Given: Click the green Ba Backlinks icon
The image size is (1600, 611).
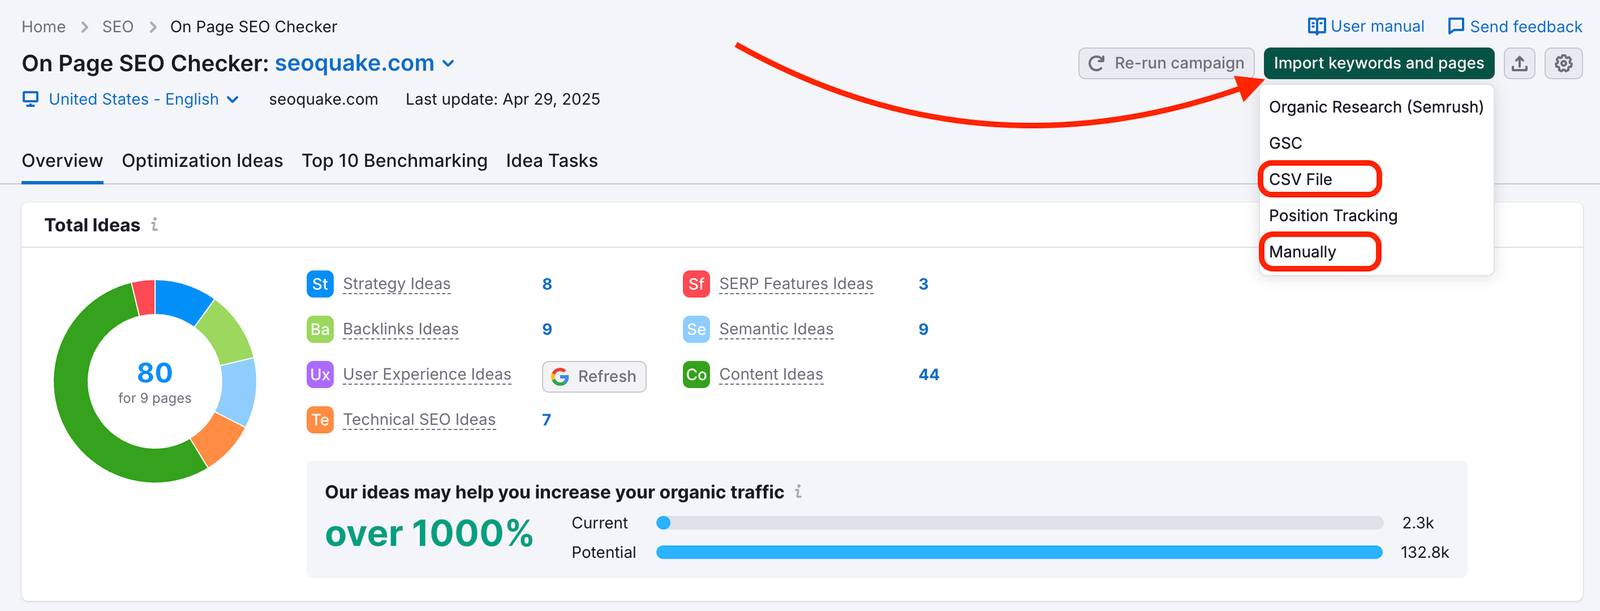Looking at the screenshot, I should (320, 329).
